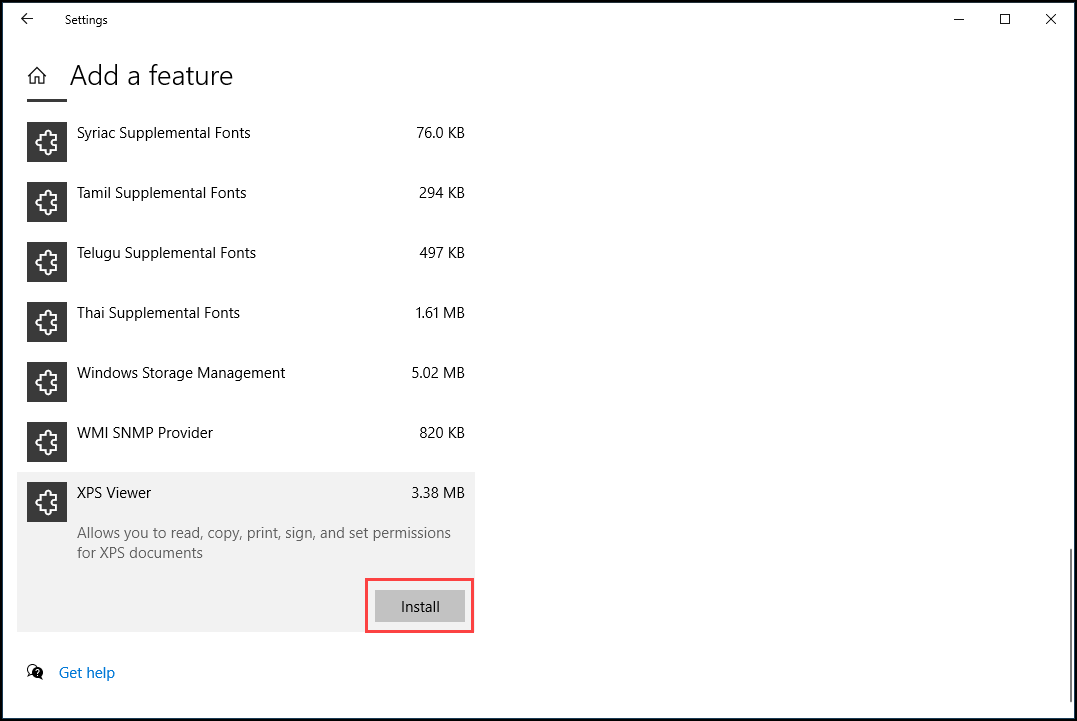Image resolution: width=1077 pixels, height=721 pixels.
Task: Click the XPS Viewer puzzle icon
Action: coord(47,502)
